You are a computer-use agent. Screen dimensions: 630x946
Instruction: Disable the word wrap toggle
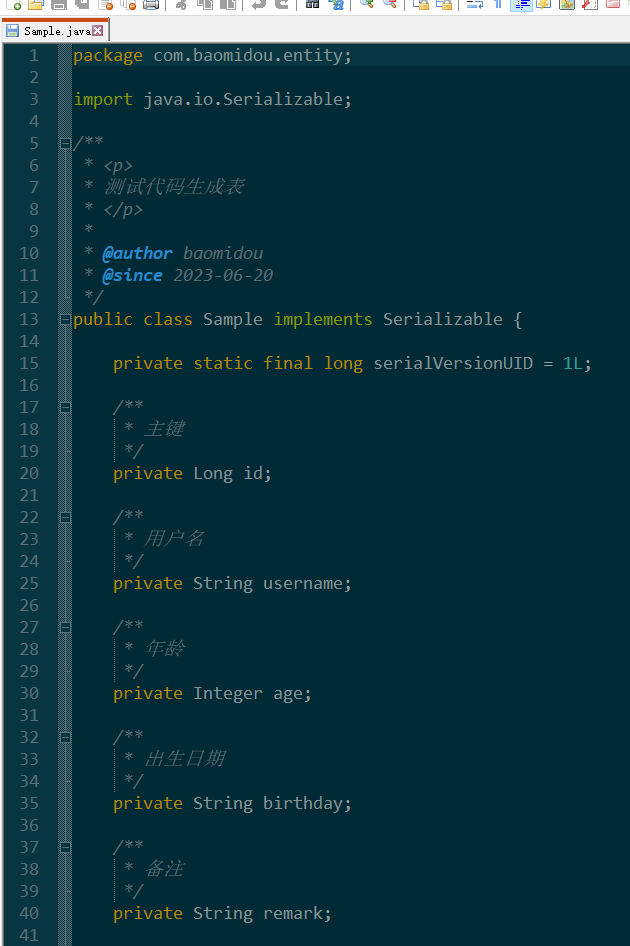click(x=476, y=6)
